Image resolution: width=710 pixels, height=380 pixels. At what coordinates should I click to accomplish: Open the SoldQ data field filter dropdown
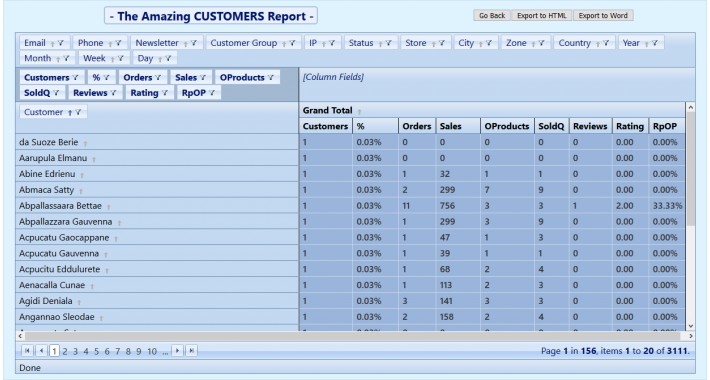click(56, 93)
